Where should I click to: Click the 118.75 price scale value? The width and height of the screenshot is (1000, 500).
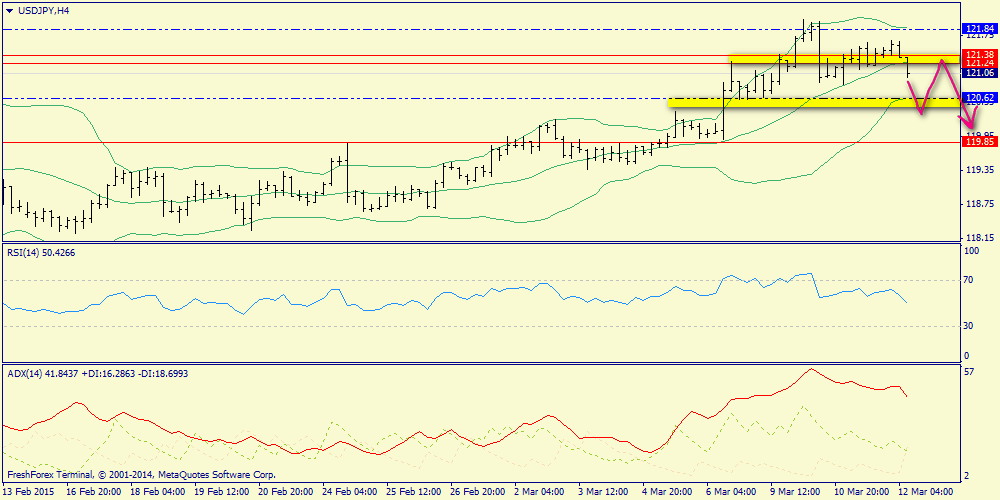point(980,204)
